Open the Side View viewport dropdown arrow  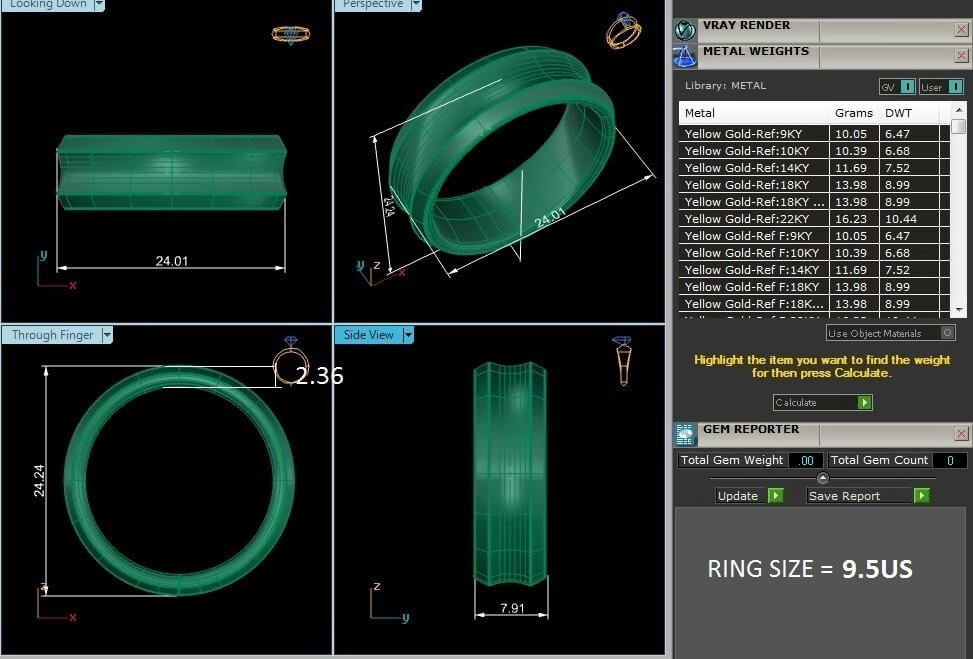(409, 335)
